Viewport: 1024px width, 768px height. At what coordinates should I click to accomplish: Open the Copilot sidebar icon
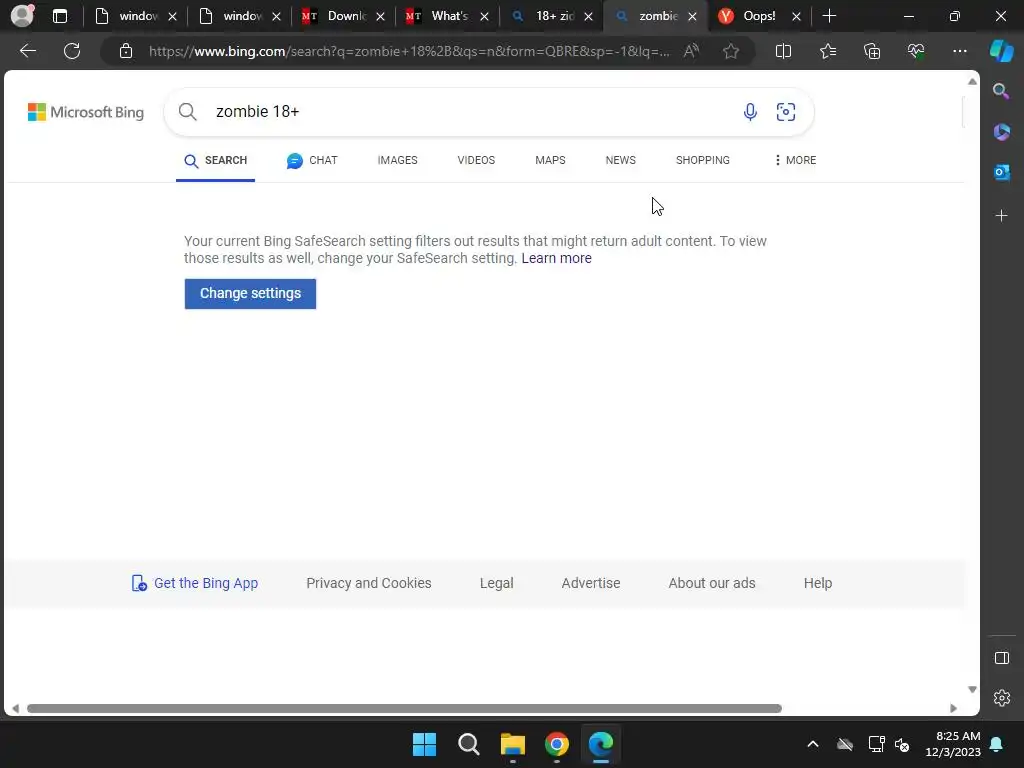pos(1001,50)
